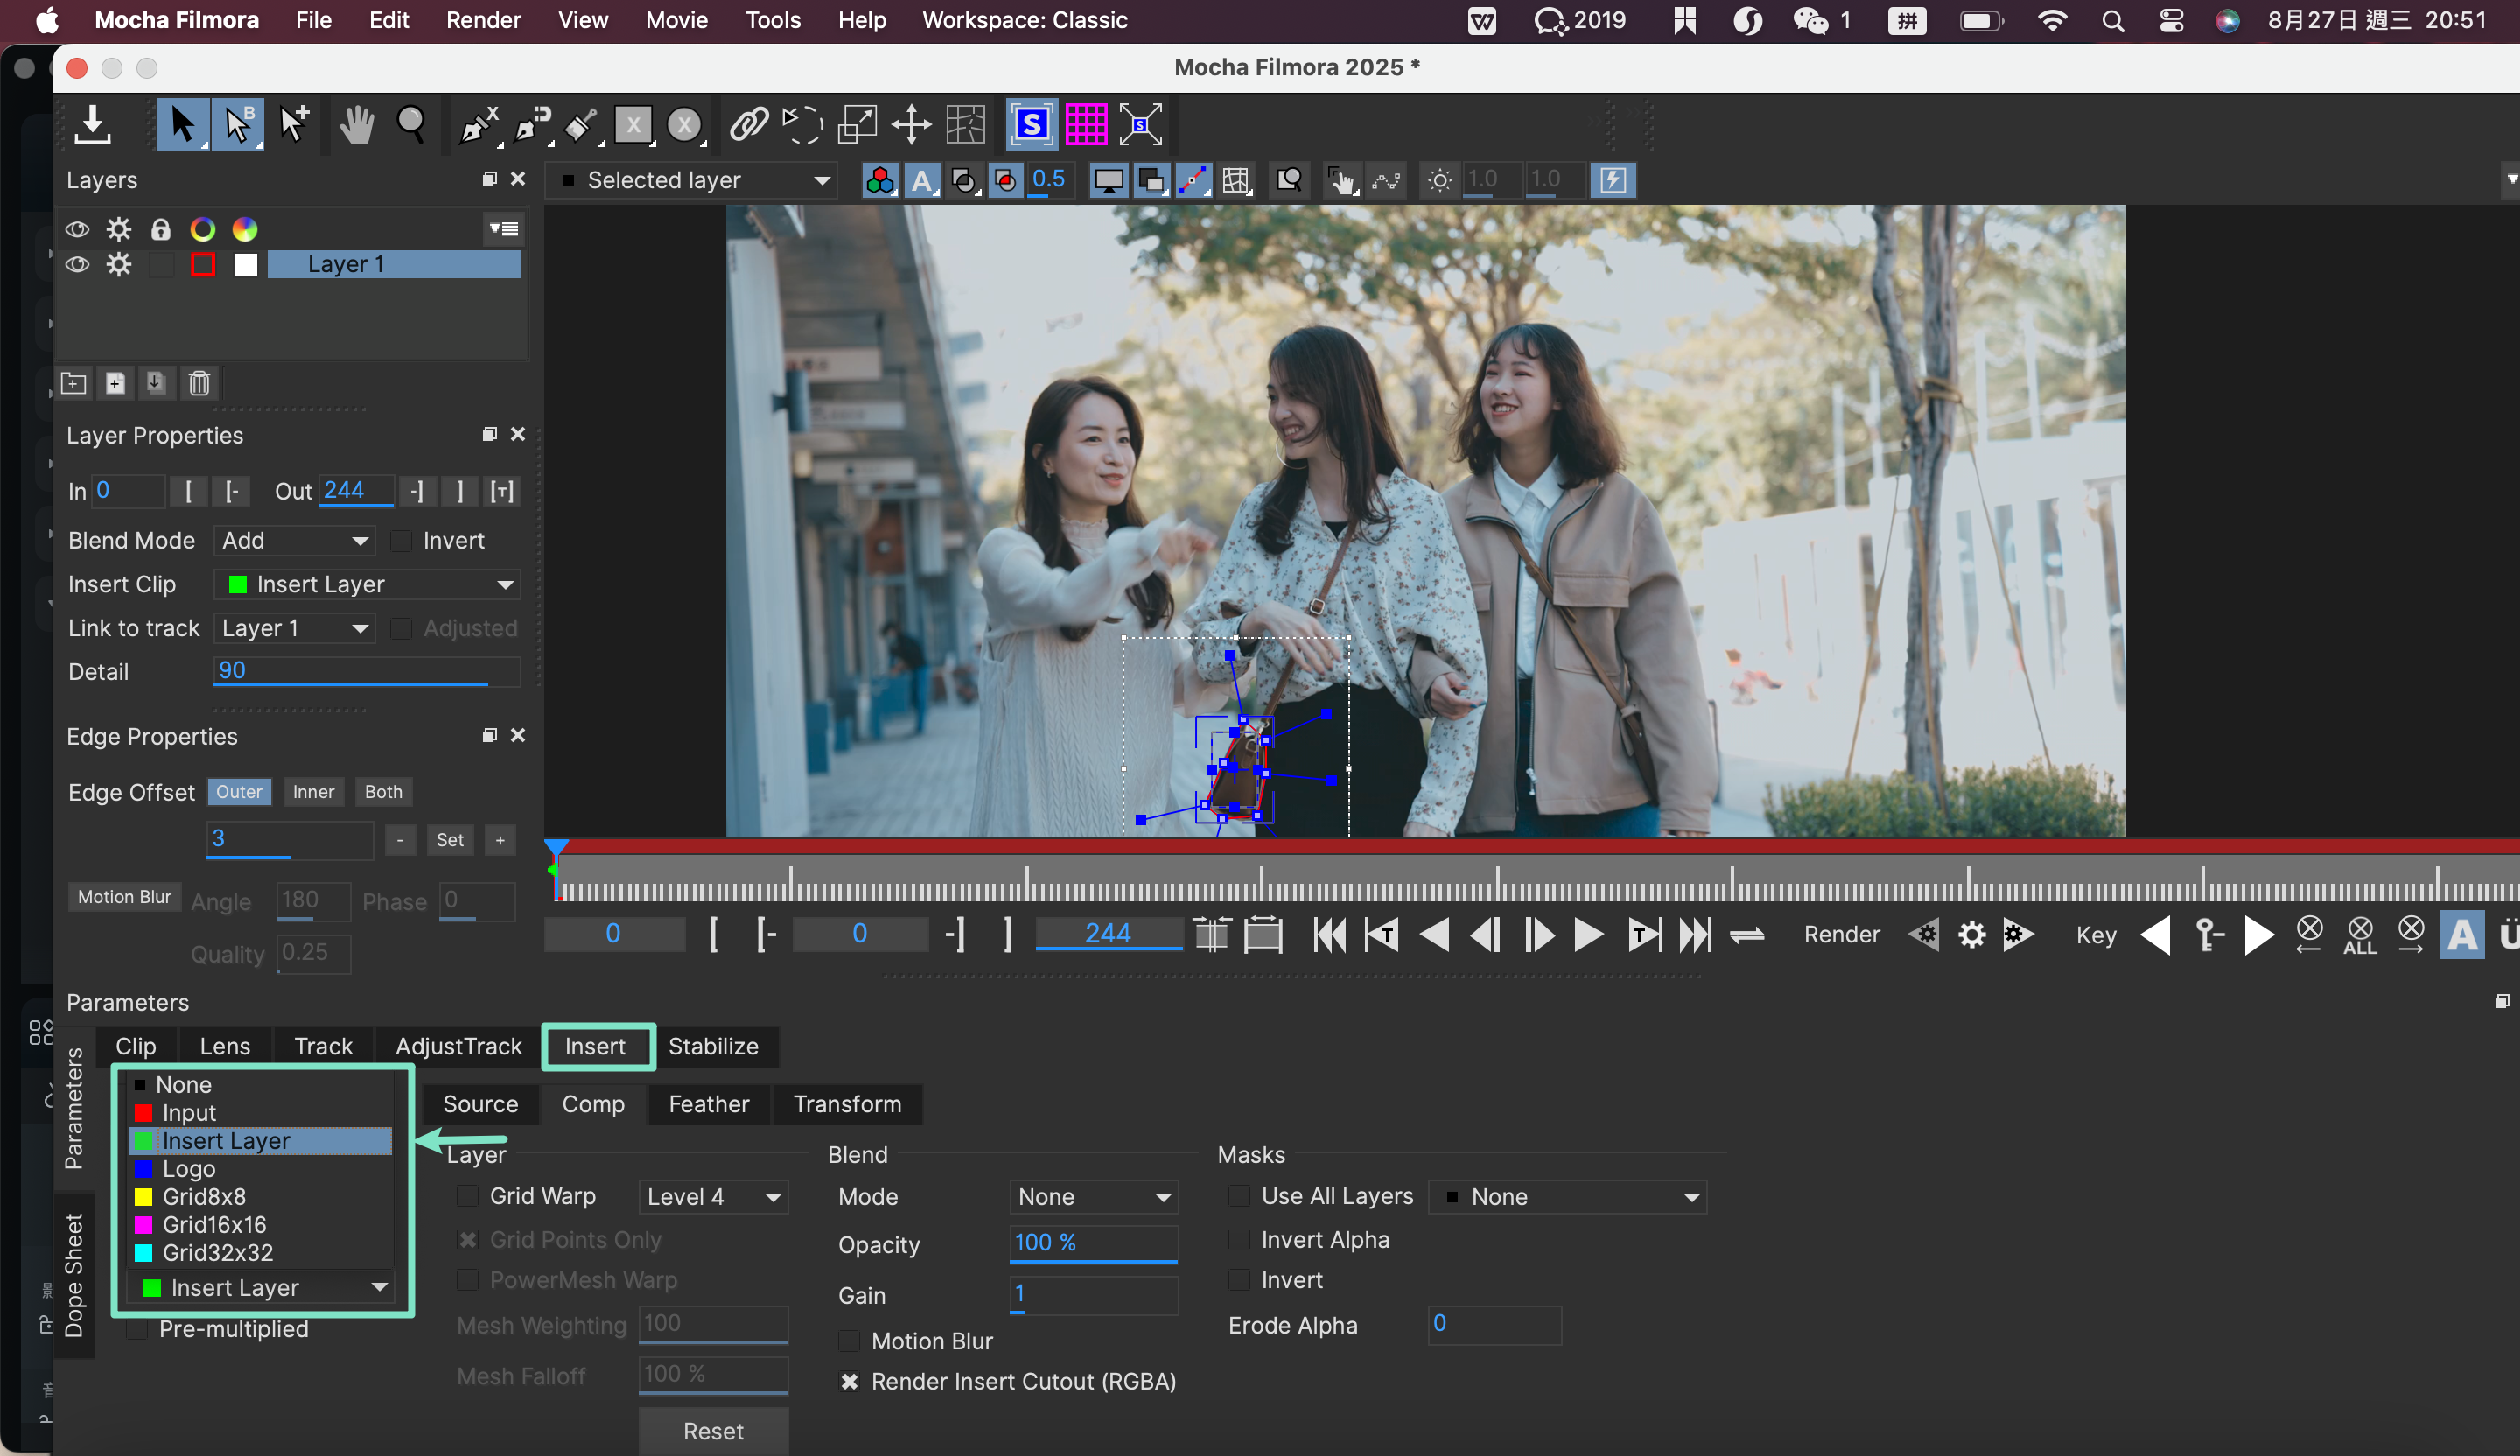
Task: Click the Reset button
Action: click(x=713, y=1431)
